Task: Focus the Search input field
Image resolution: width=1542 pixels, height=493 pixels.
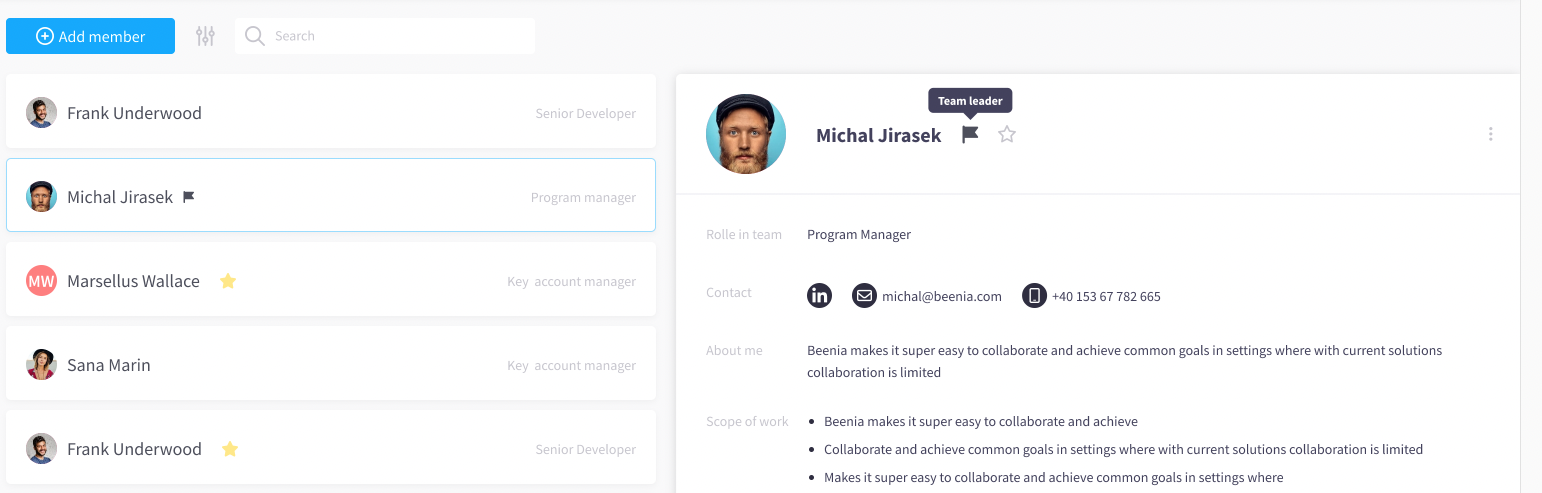Action: (x=400, y=36)
